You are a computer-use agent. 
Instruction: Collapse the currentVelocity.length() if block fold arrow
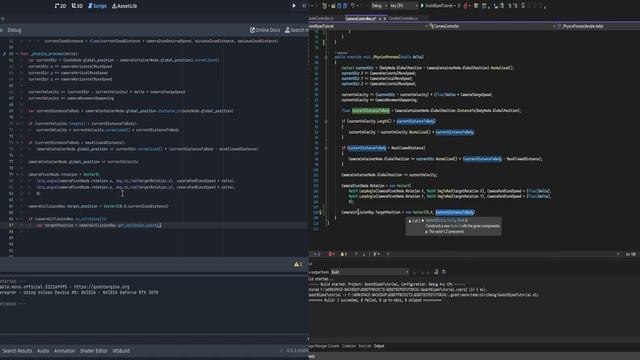point(18,123)
